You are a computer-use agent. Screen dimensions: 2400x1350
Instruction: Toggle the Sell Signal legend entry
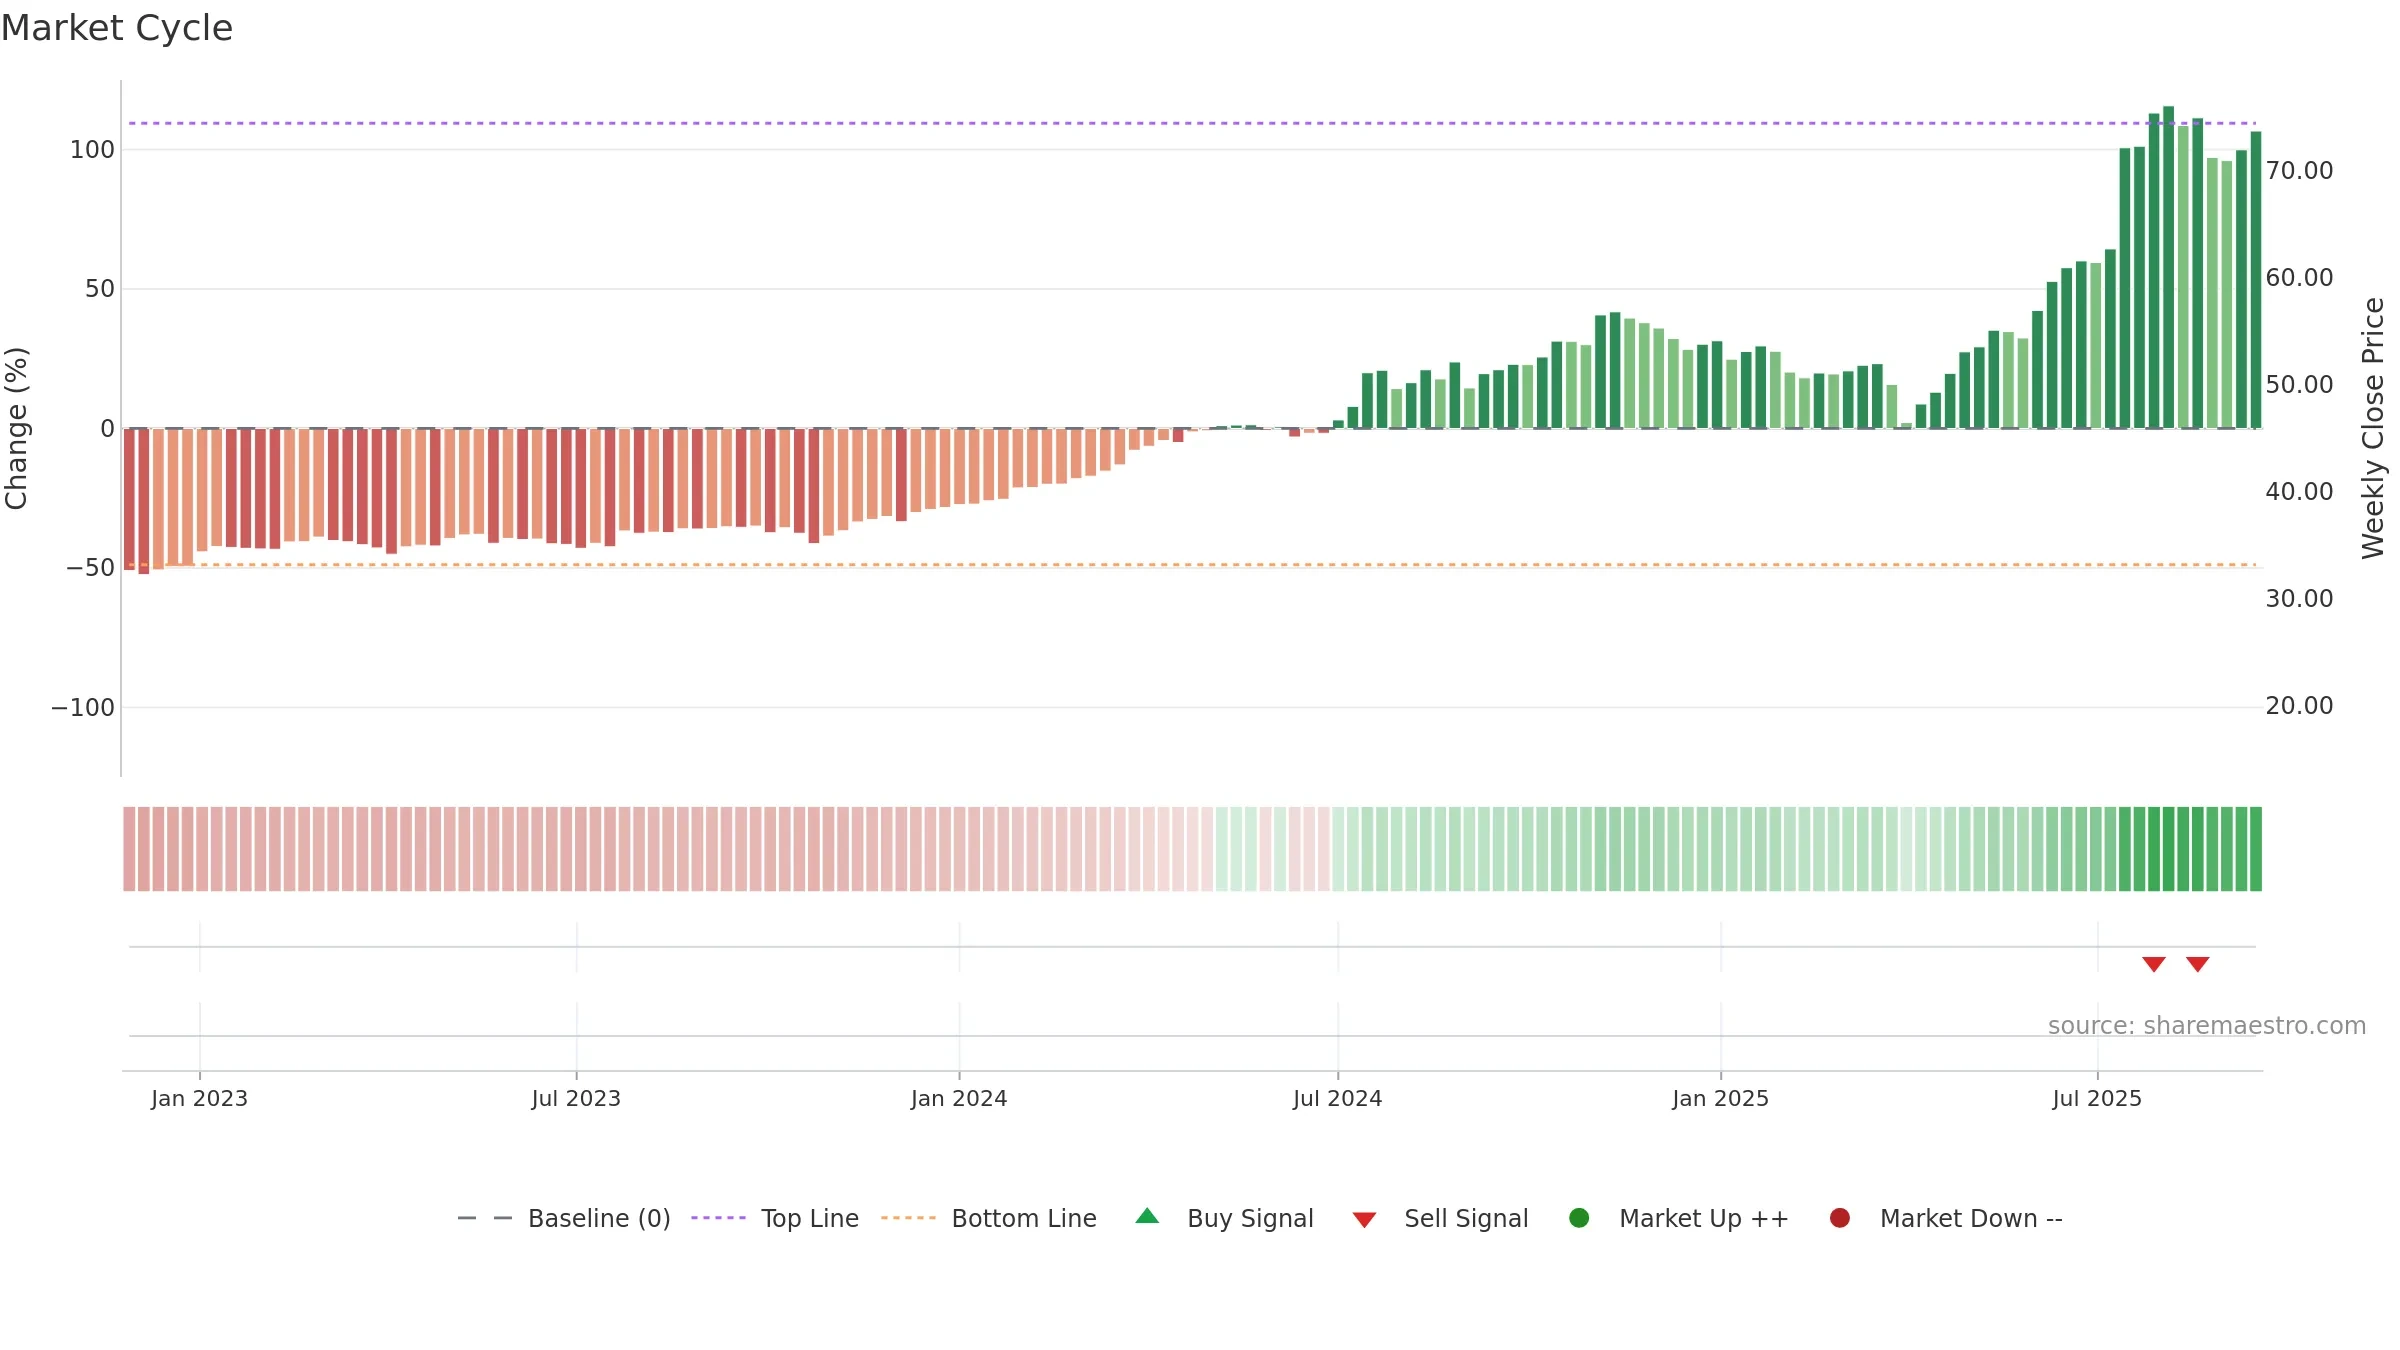[1440, 1218]
